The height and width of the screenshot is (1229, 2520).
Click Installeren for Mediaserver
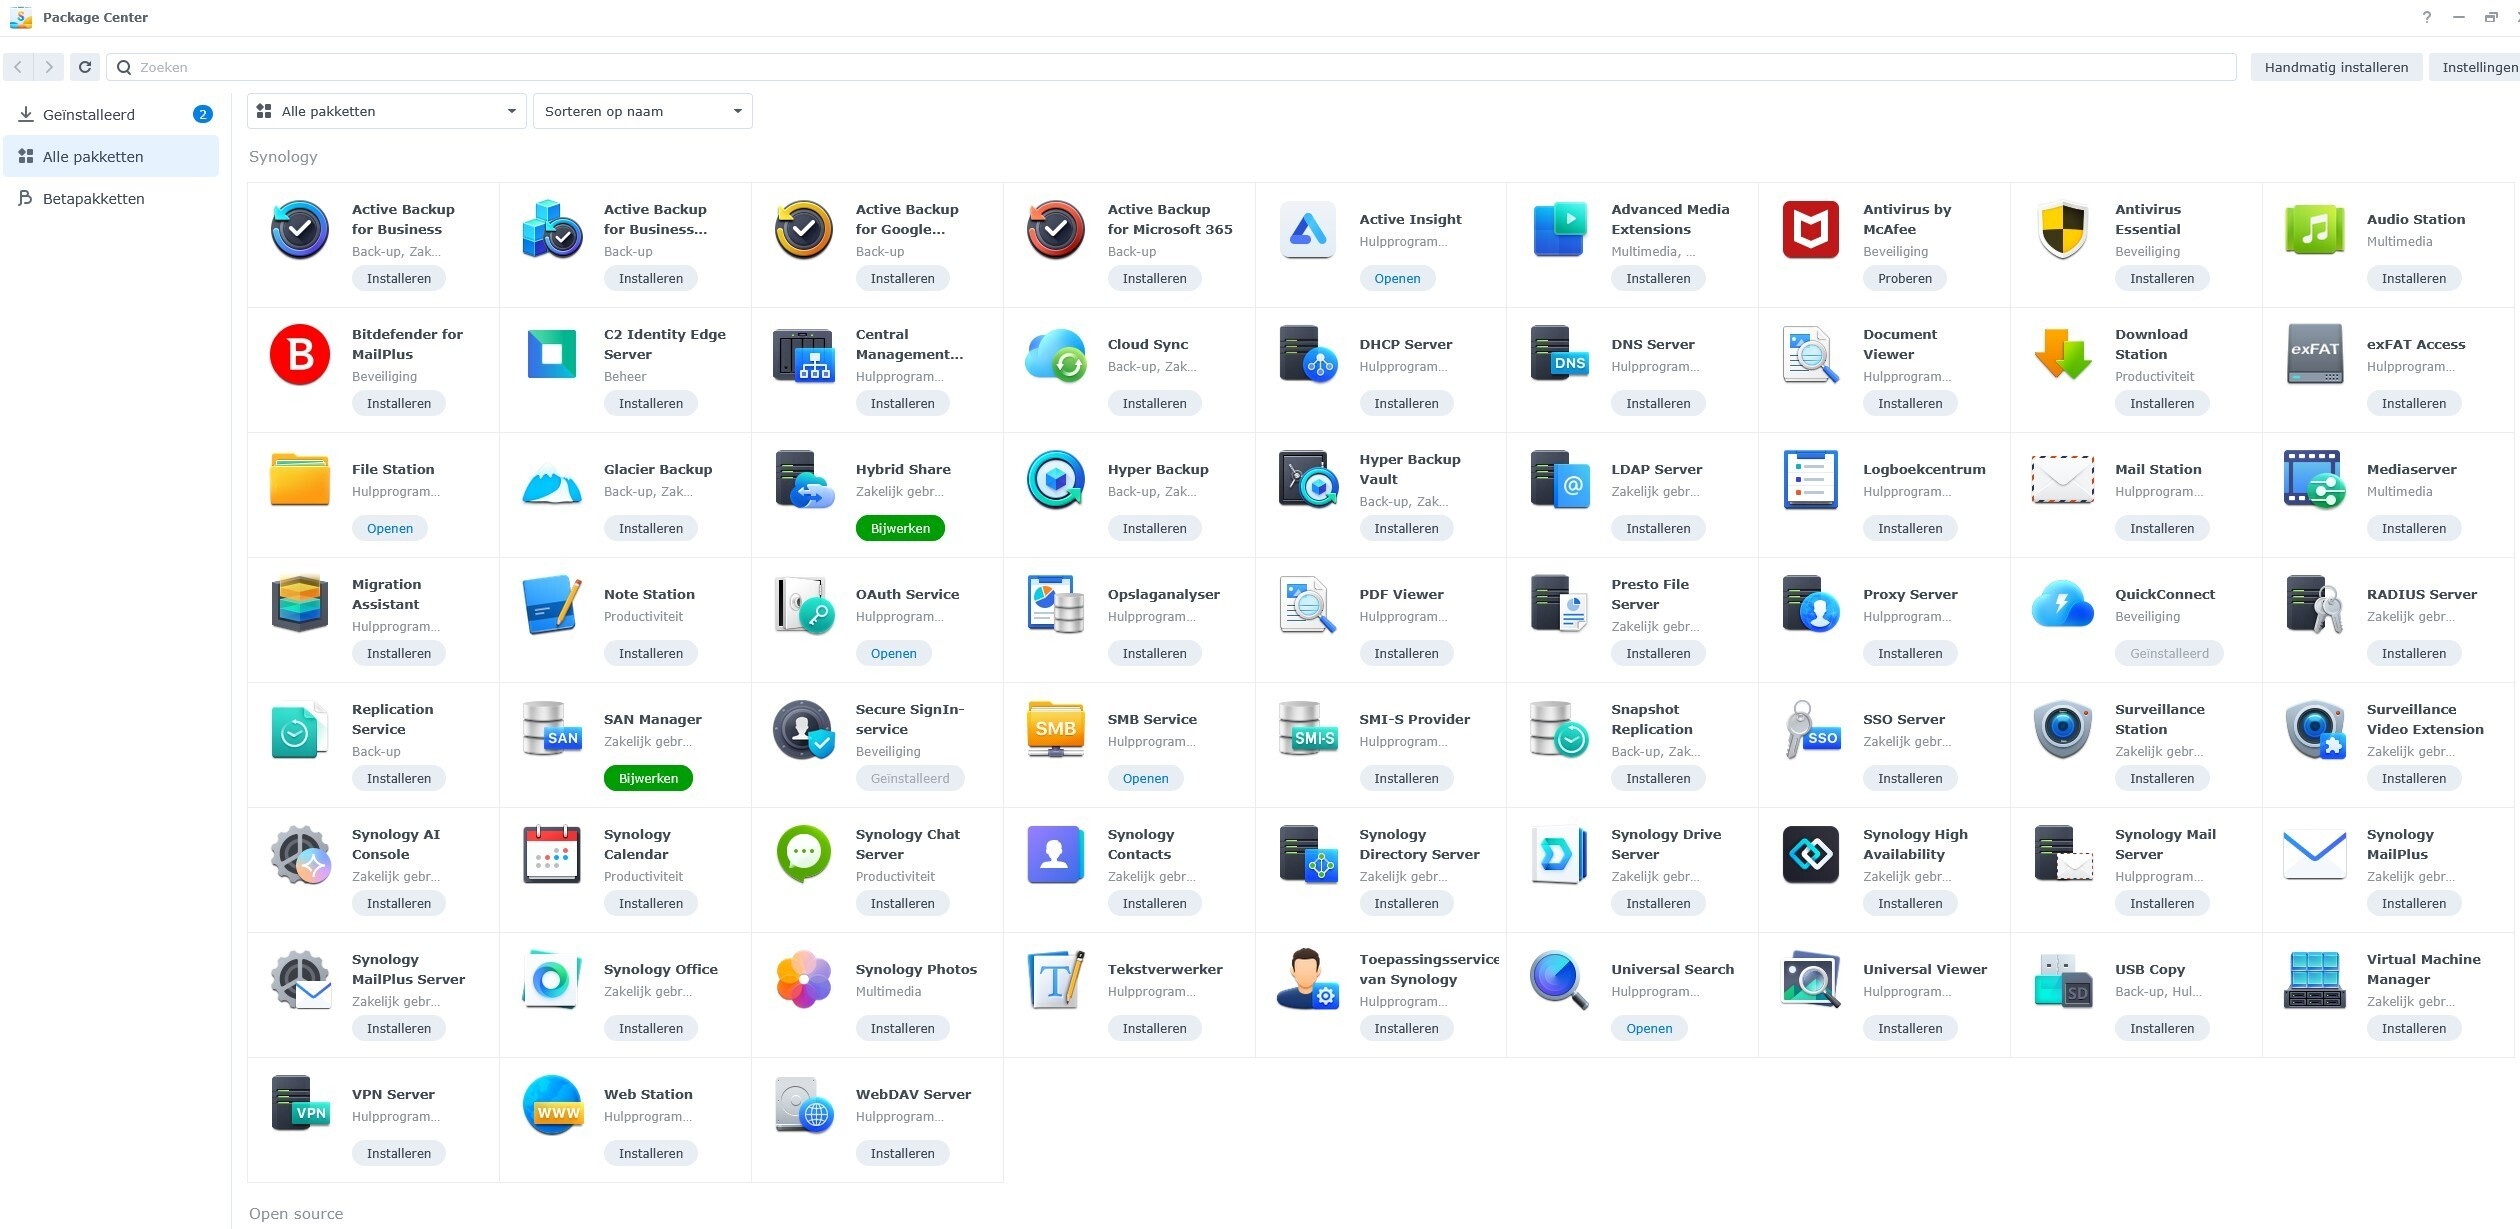coord(2414,528)
